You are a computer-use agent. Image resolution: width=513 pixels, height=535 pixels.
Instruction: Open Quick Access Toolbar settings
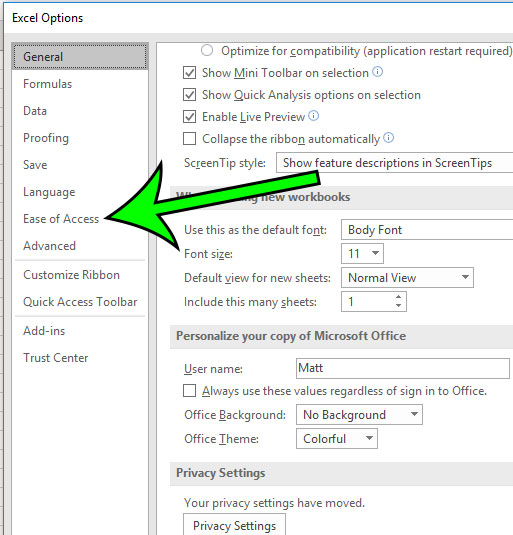pos(80,302)
